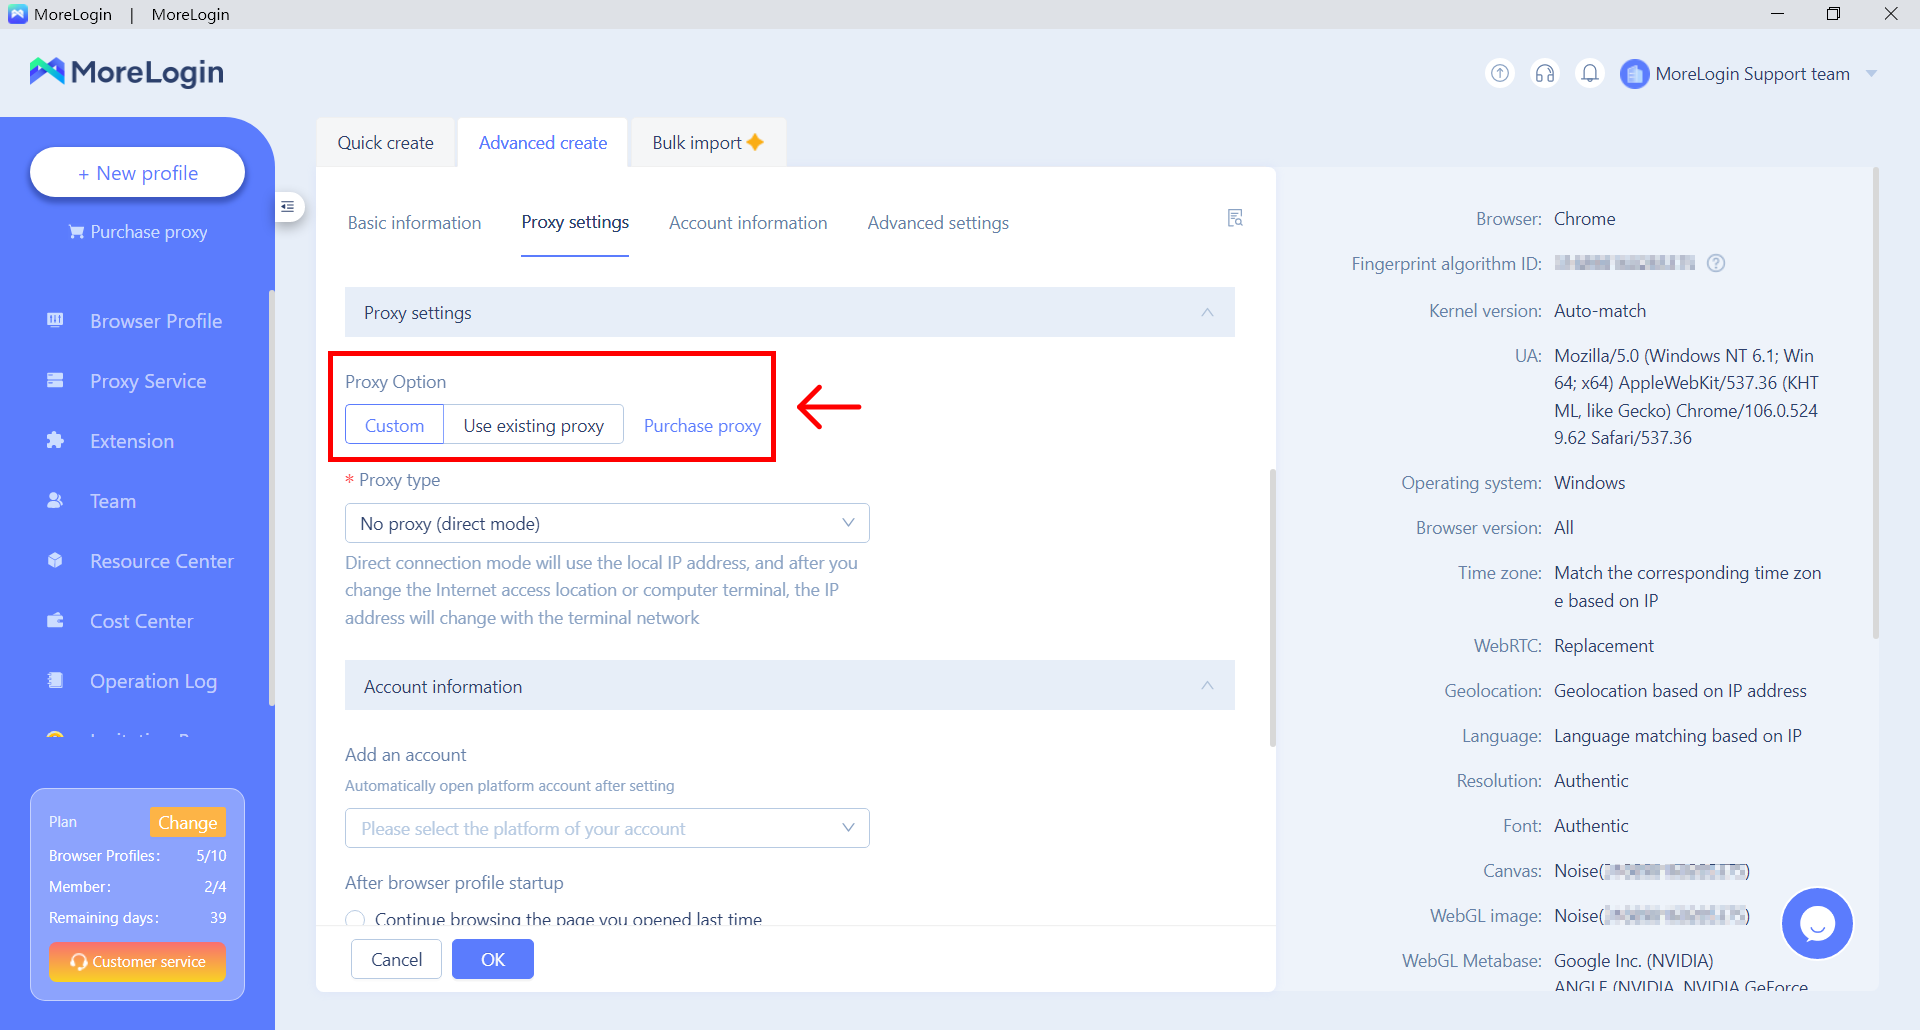Select the Custom proxy option
Image resolution: width=1920 pixels, height=1030 pixels.
pos(394,425)
